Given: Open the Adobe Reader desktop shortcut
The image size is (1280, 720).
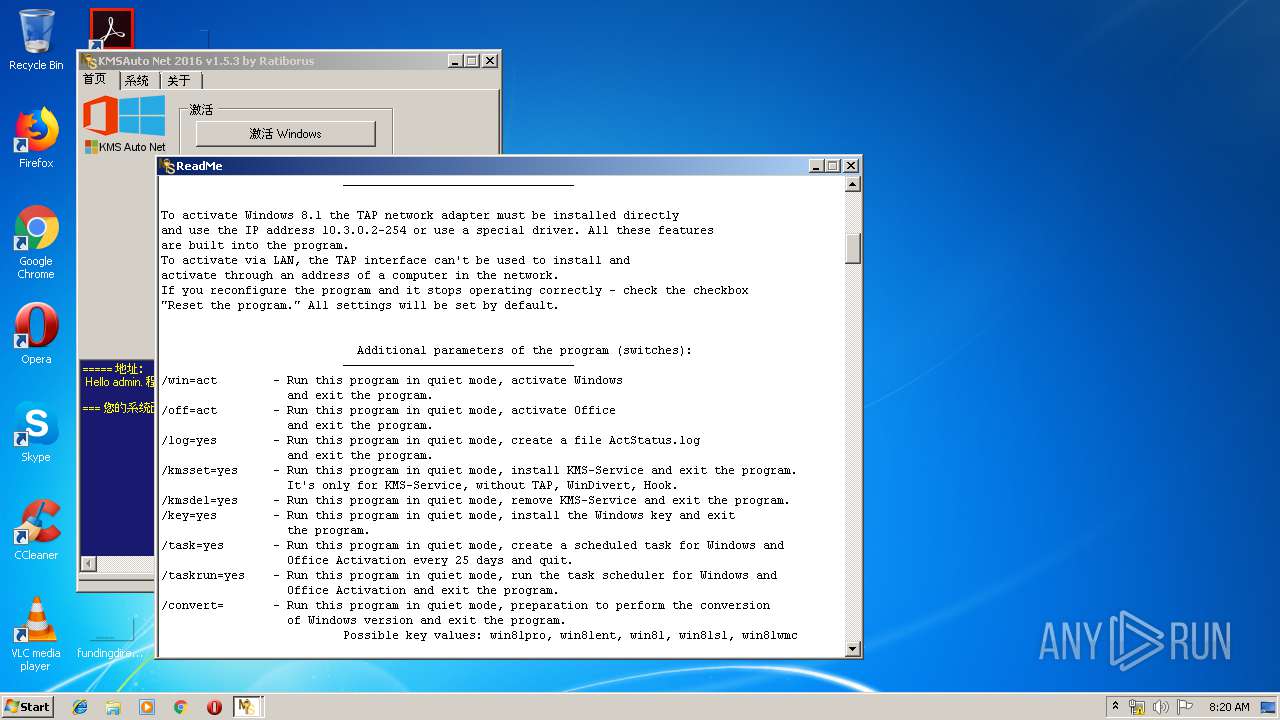Looking at the screenshot, I should click(x=111, y=29).
